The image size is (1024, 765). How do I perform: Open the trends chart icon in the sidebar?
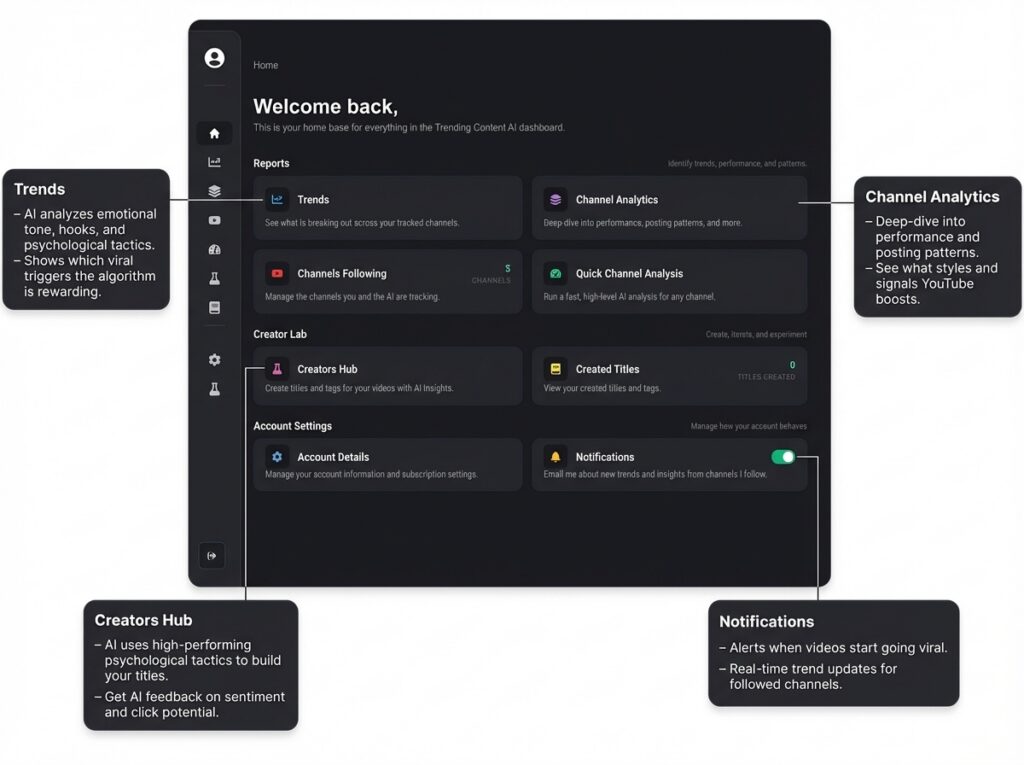[214, 162]
